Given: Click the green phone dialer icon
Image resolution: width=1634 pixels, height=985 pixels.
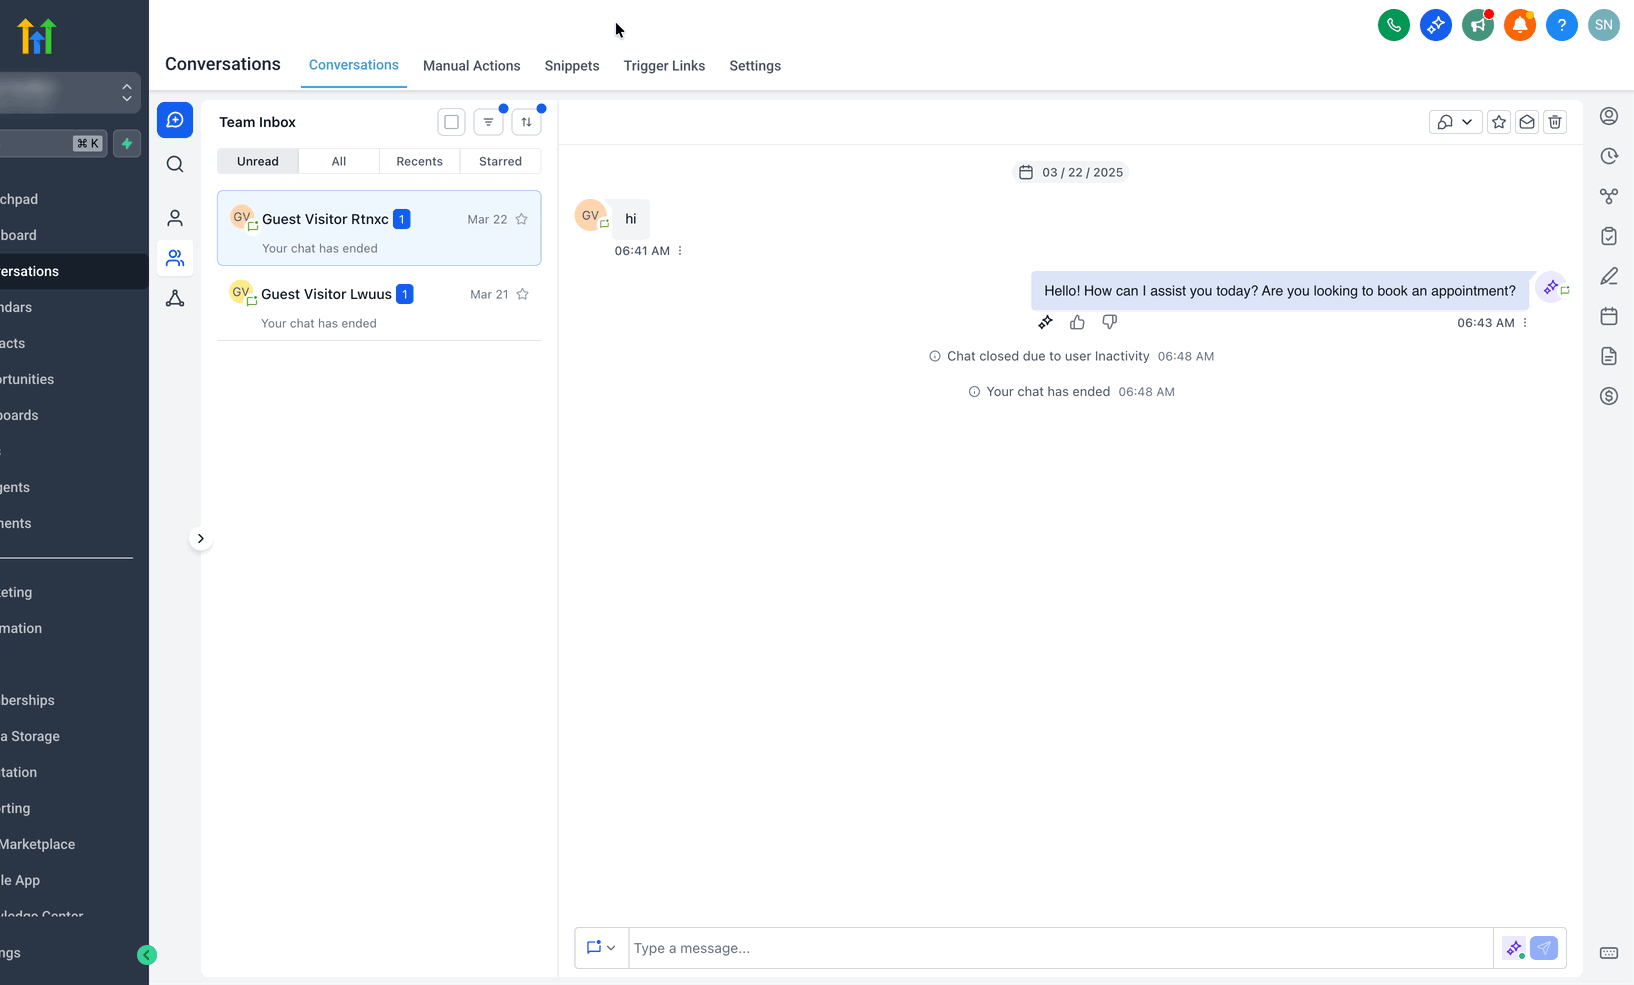Looking at the screenshot, I should point(1394,25).
